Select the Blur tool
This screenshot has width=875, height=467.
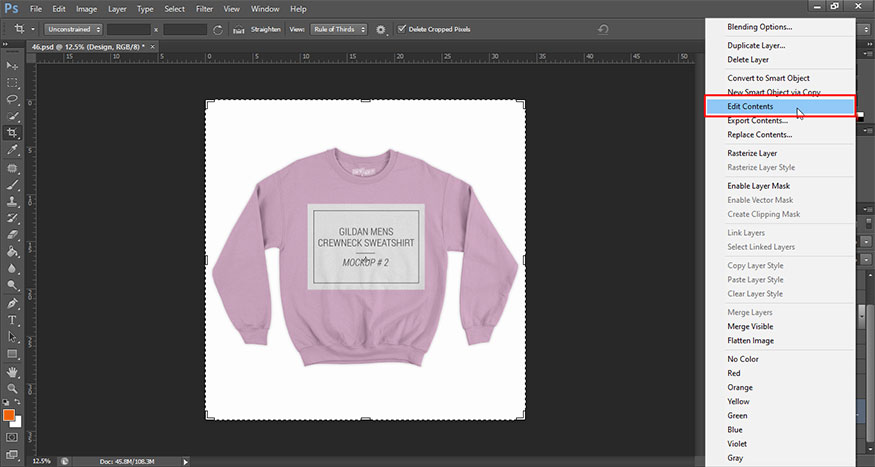[12, 268]
